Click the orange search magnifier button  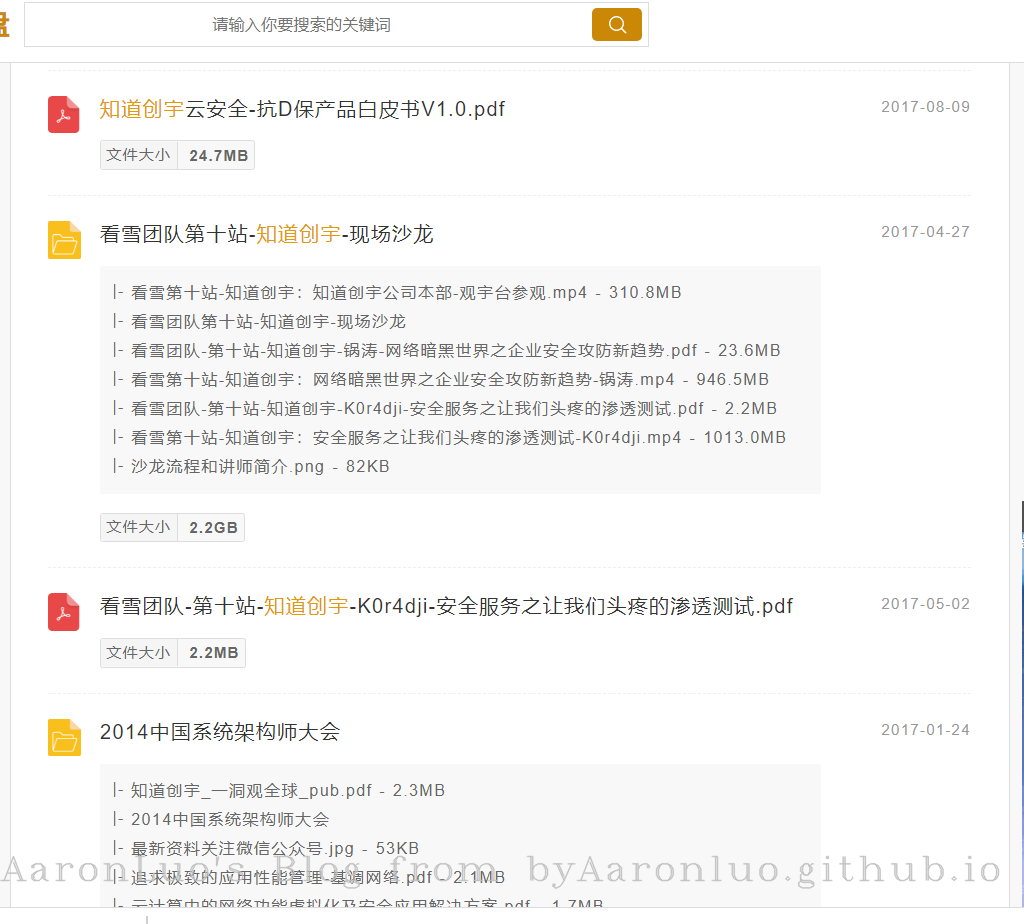(x=616, y=25)
